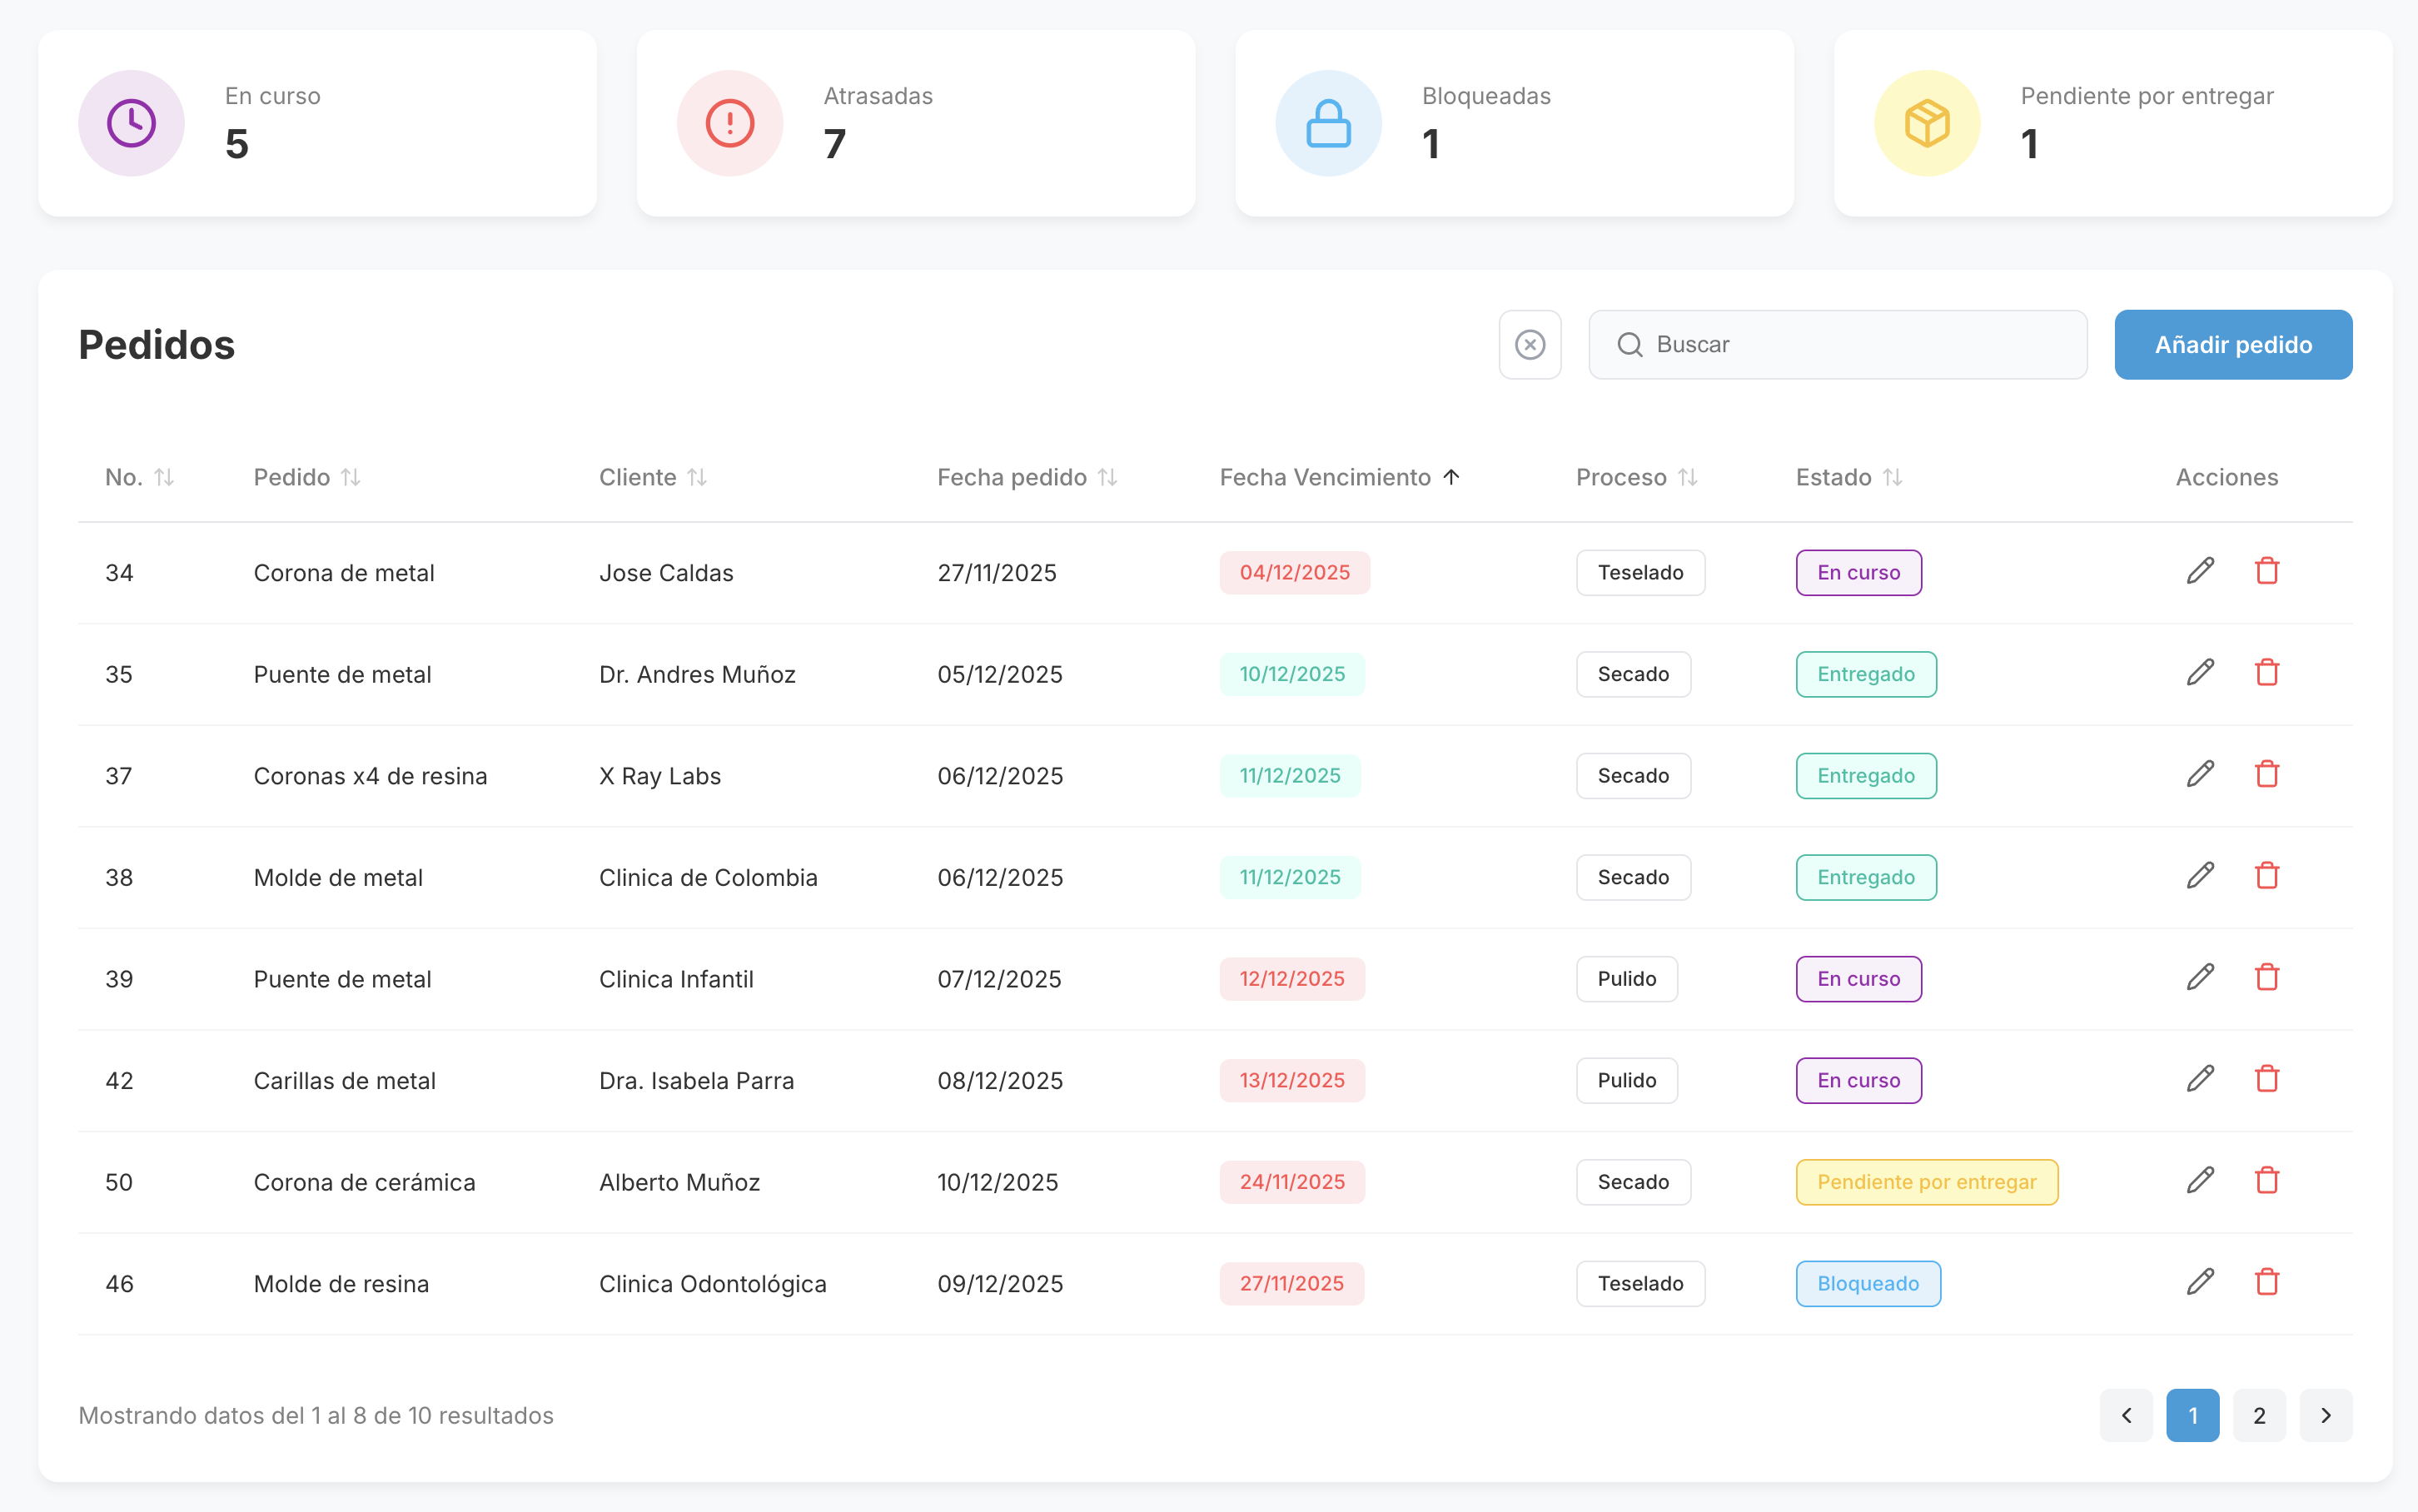
Task: Toggle sorting on the Estado column
Action: point(1893,477)
